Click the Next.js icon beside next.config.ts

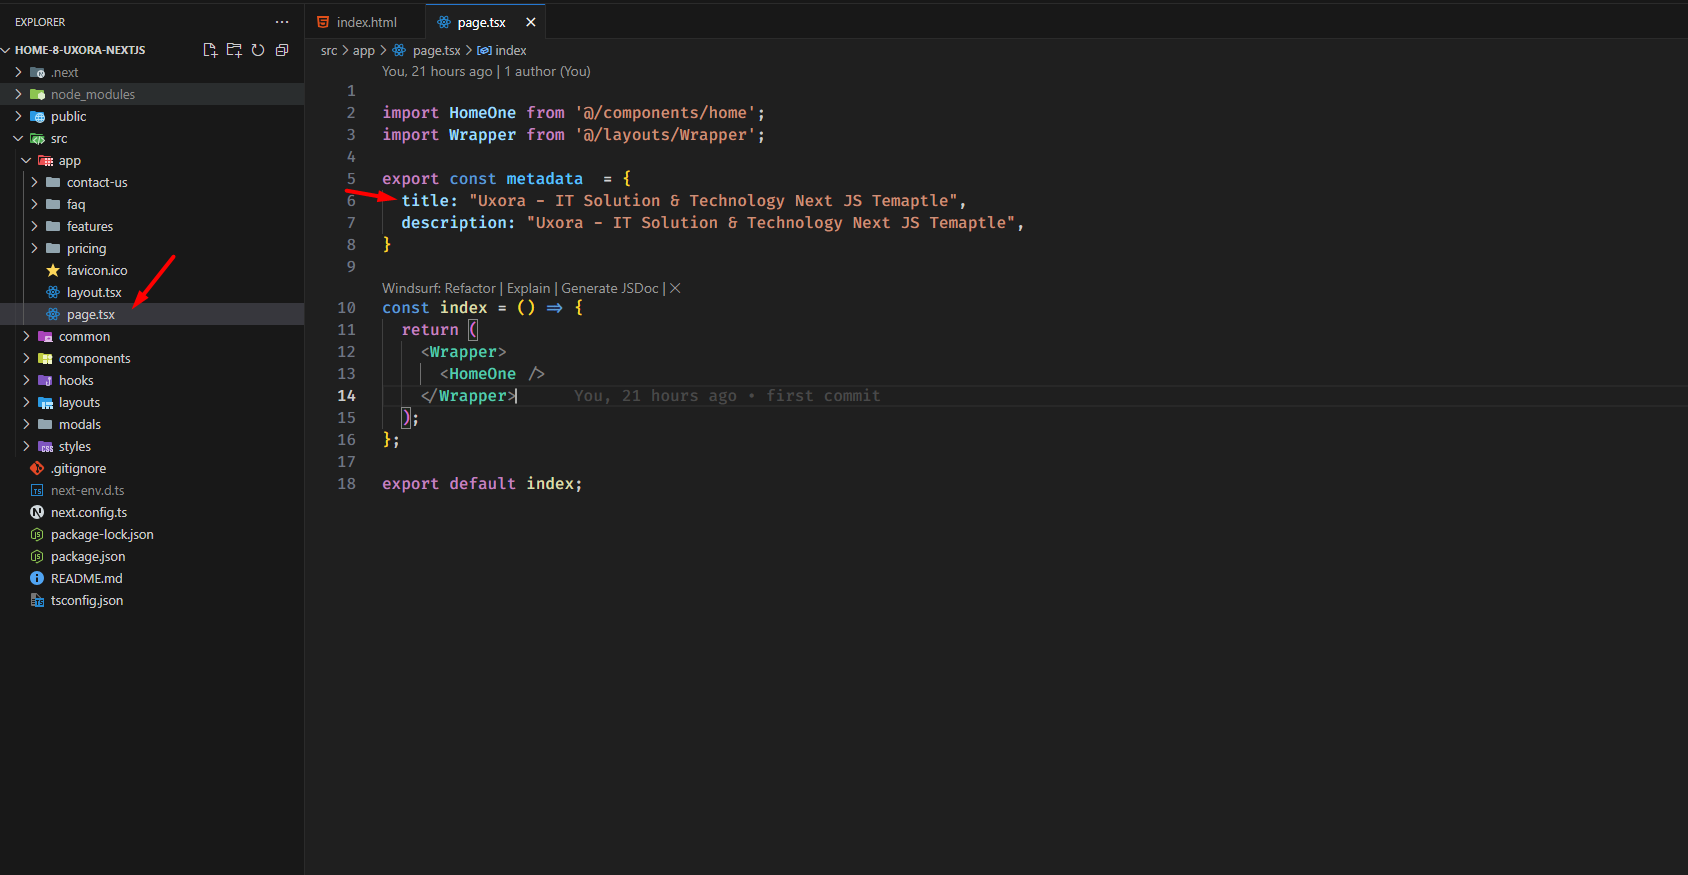37,512
